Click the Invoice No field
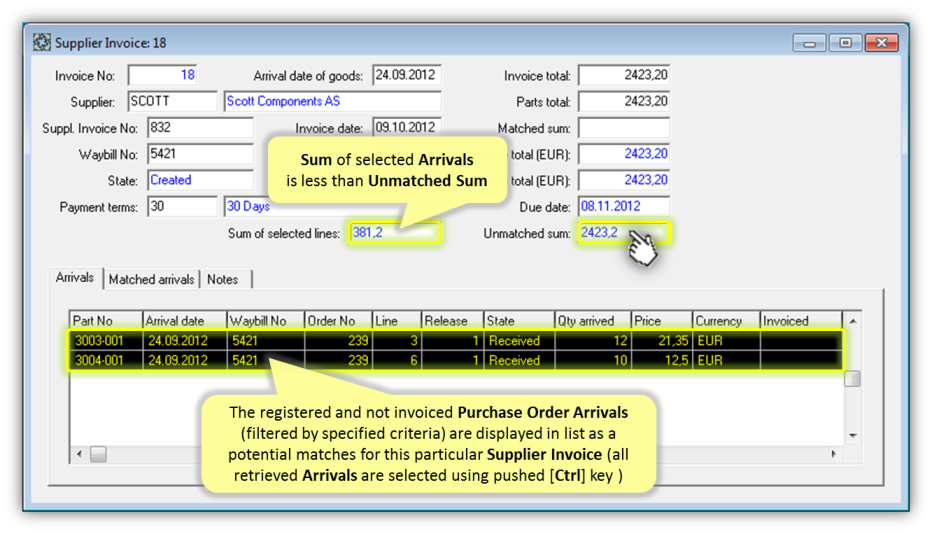Image resolution: width=932 pixels, height=534 pixels. (163, 75)
